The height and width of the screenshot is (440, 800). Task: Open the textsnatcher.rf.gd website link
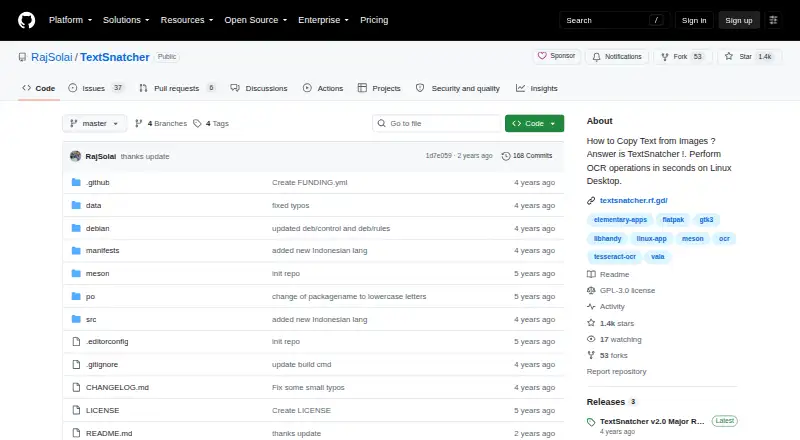(634, 201)
